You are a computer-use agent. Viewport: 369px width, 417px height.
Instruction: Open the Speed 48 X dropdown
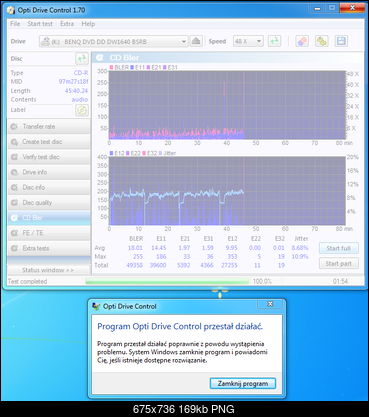pos(248,41)
